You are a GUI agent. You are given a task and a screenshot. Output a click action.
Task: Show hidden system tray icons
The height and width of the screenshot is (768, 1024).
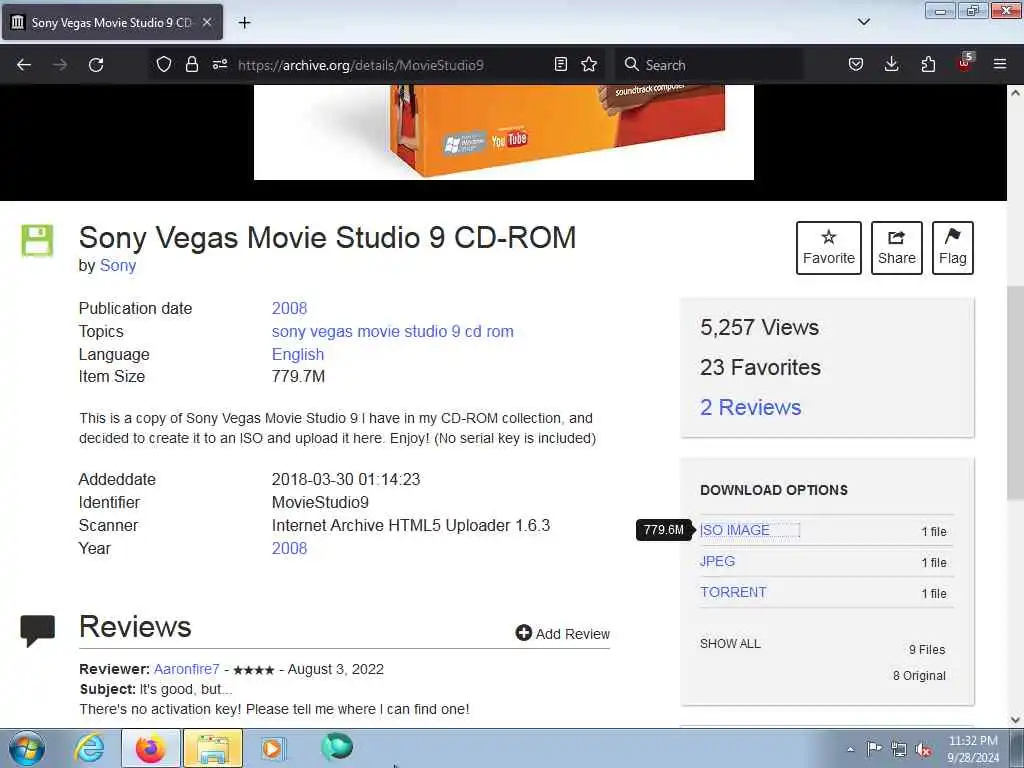tap(850, 750)
